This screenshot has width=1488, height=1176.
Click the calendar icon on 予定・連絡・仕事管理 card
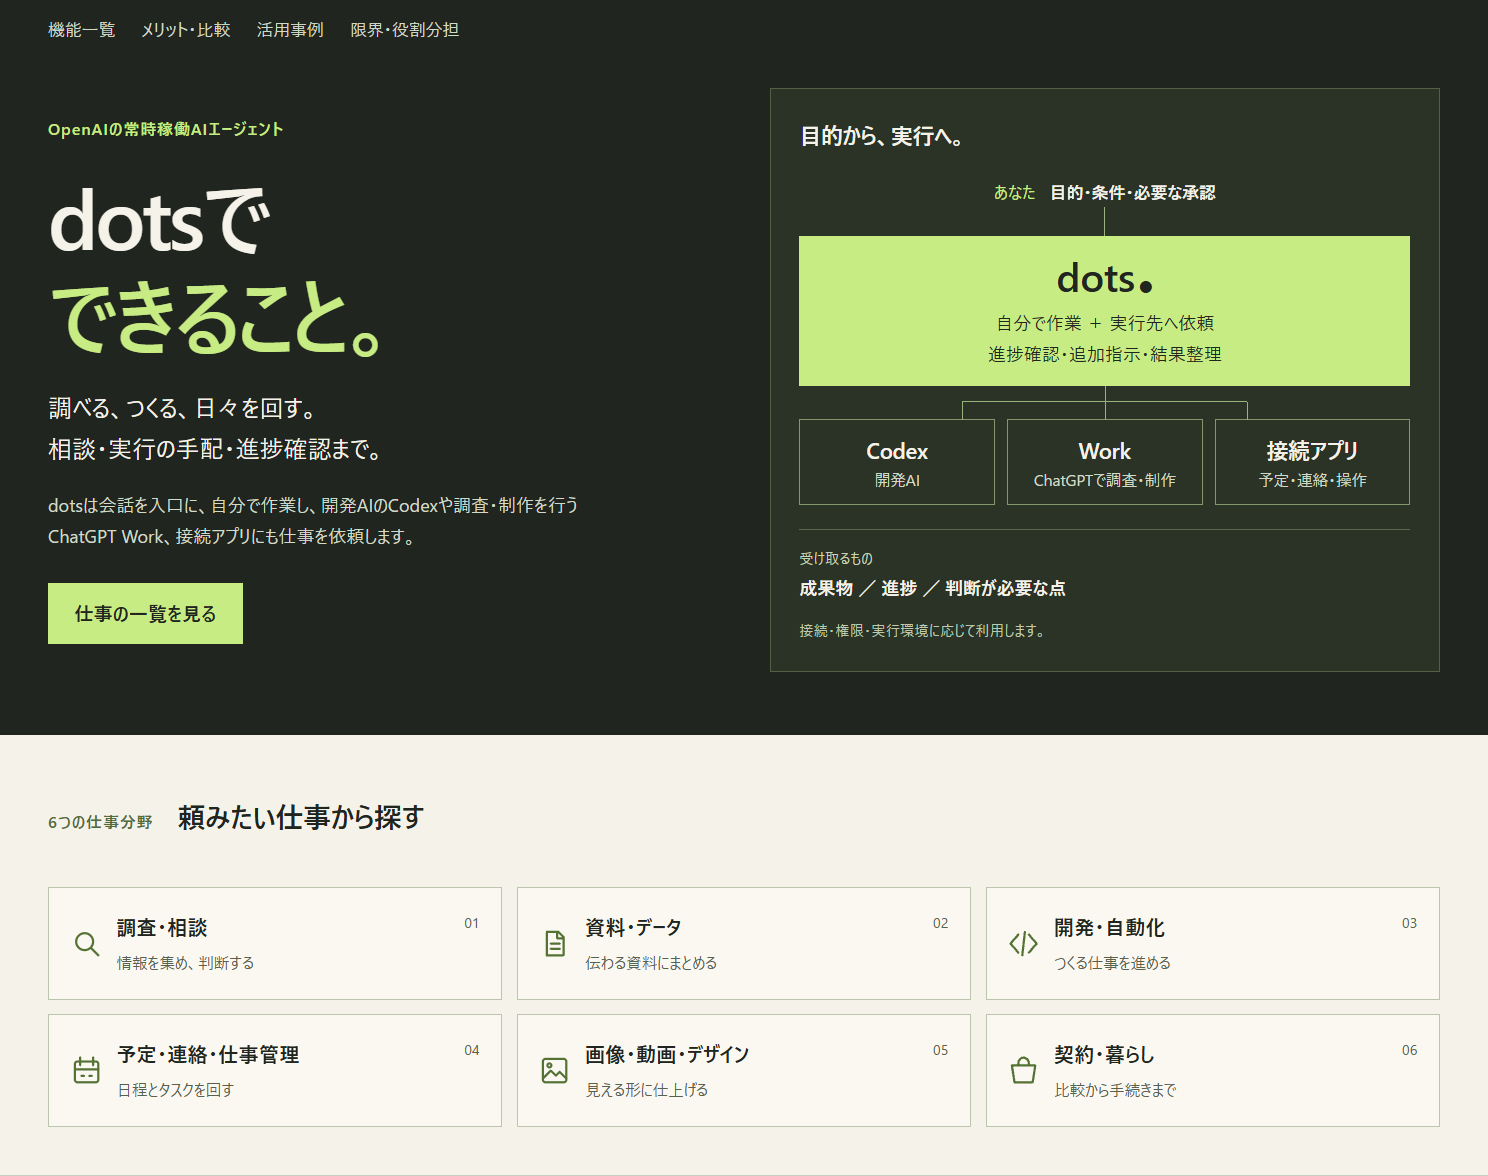coord(87,1071)
